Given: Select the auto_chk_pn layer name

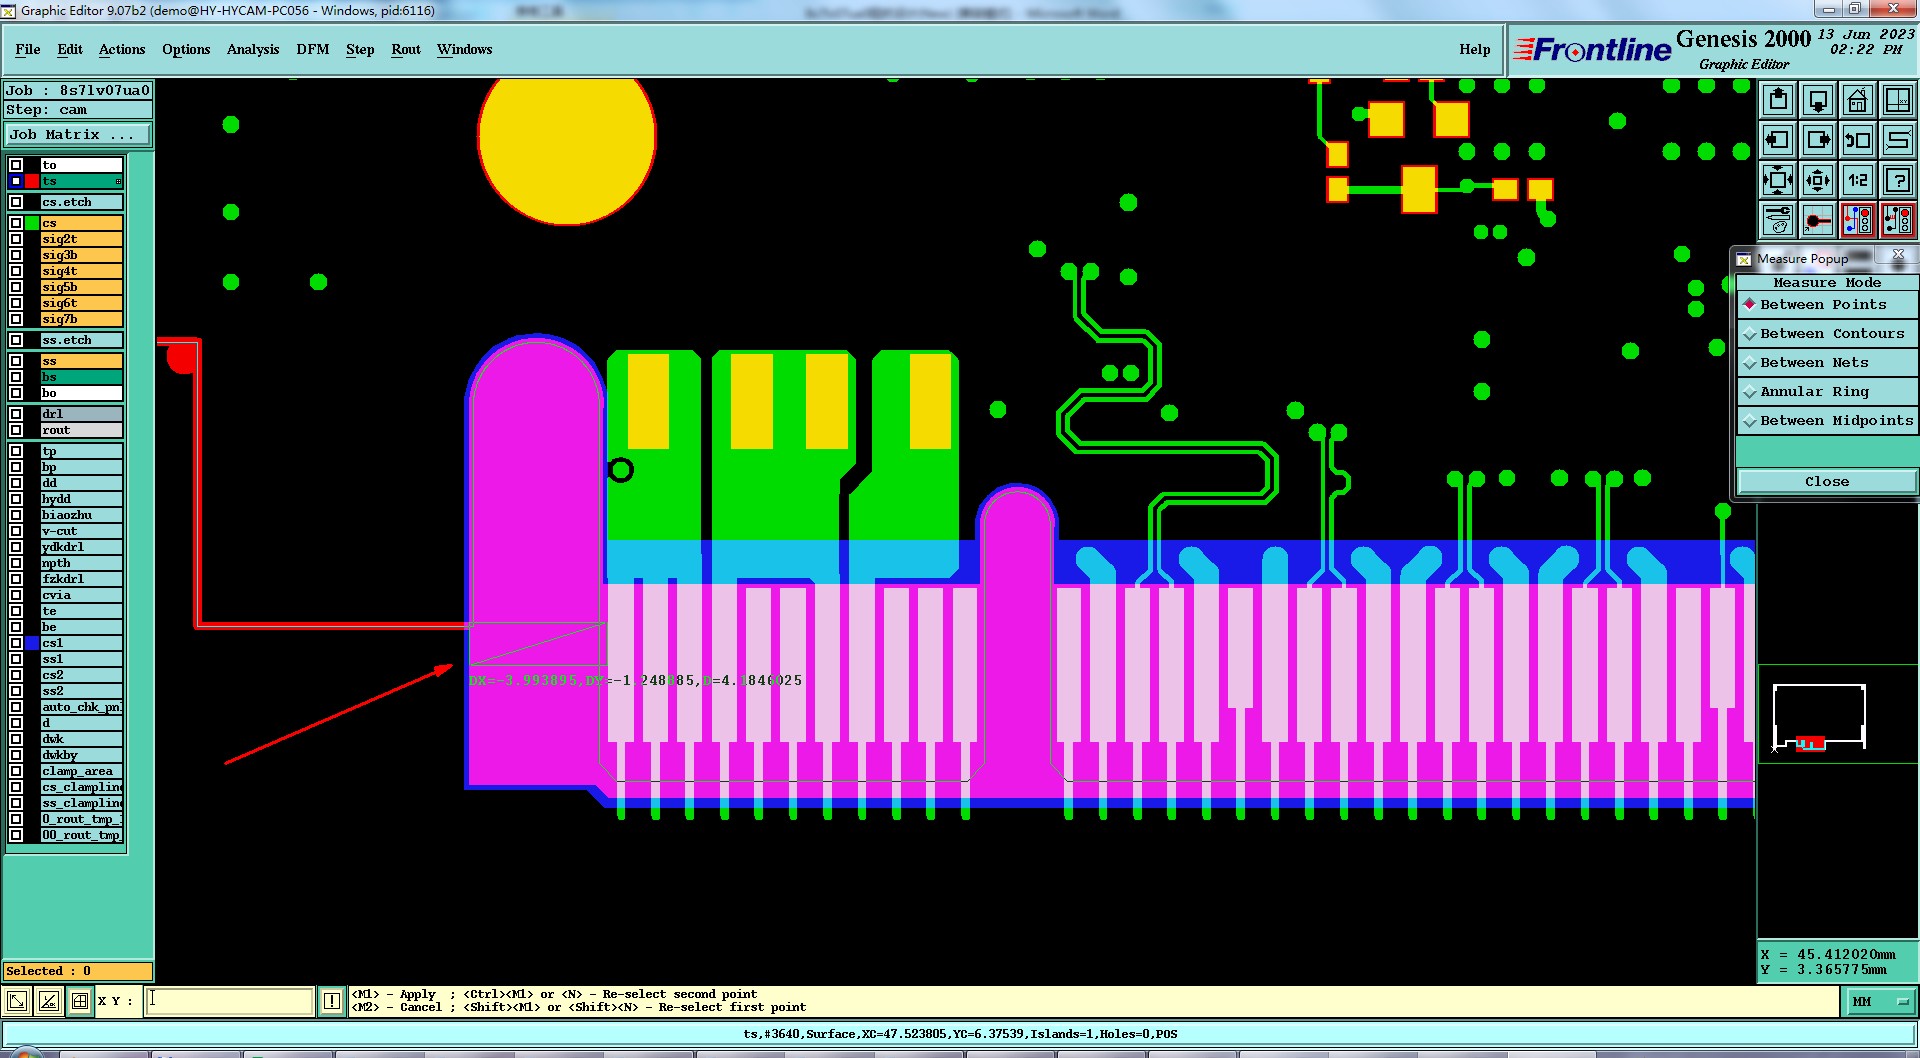Looking at the screenshot, I should [82, 707].
